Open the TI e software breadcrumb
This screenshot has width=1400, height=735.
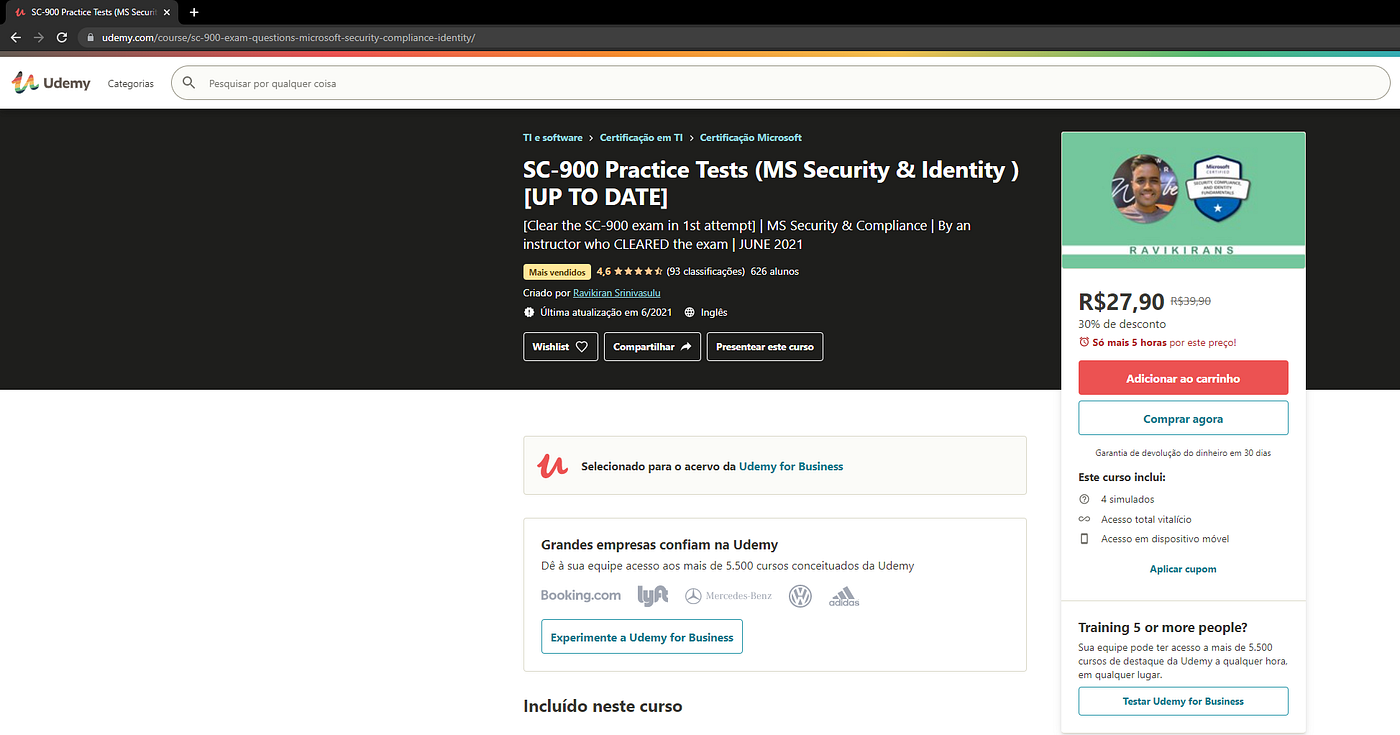pos(553,138)
